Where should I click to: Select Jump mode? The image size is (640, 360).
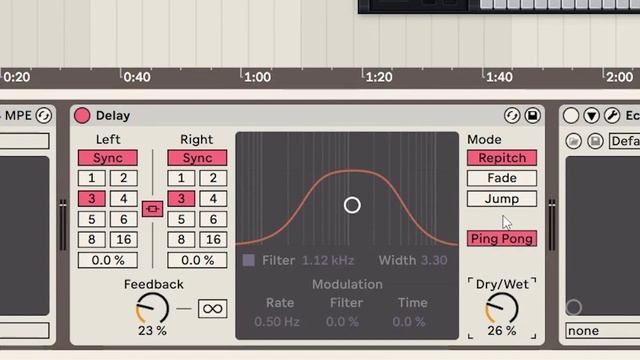tap(502, 199)
